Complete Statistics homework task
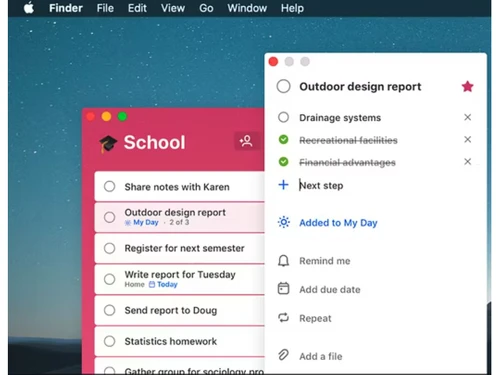 109,341
